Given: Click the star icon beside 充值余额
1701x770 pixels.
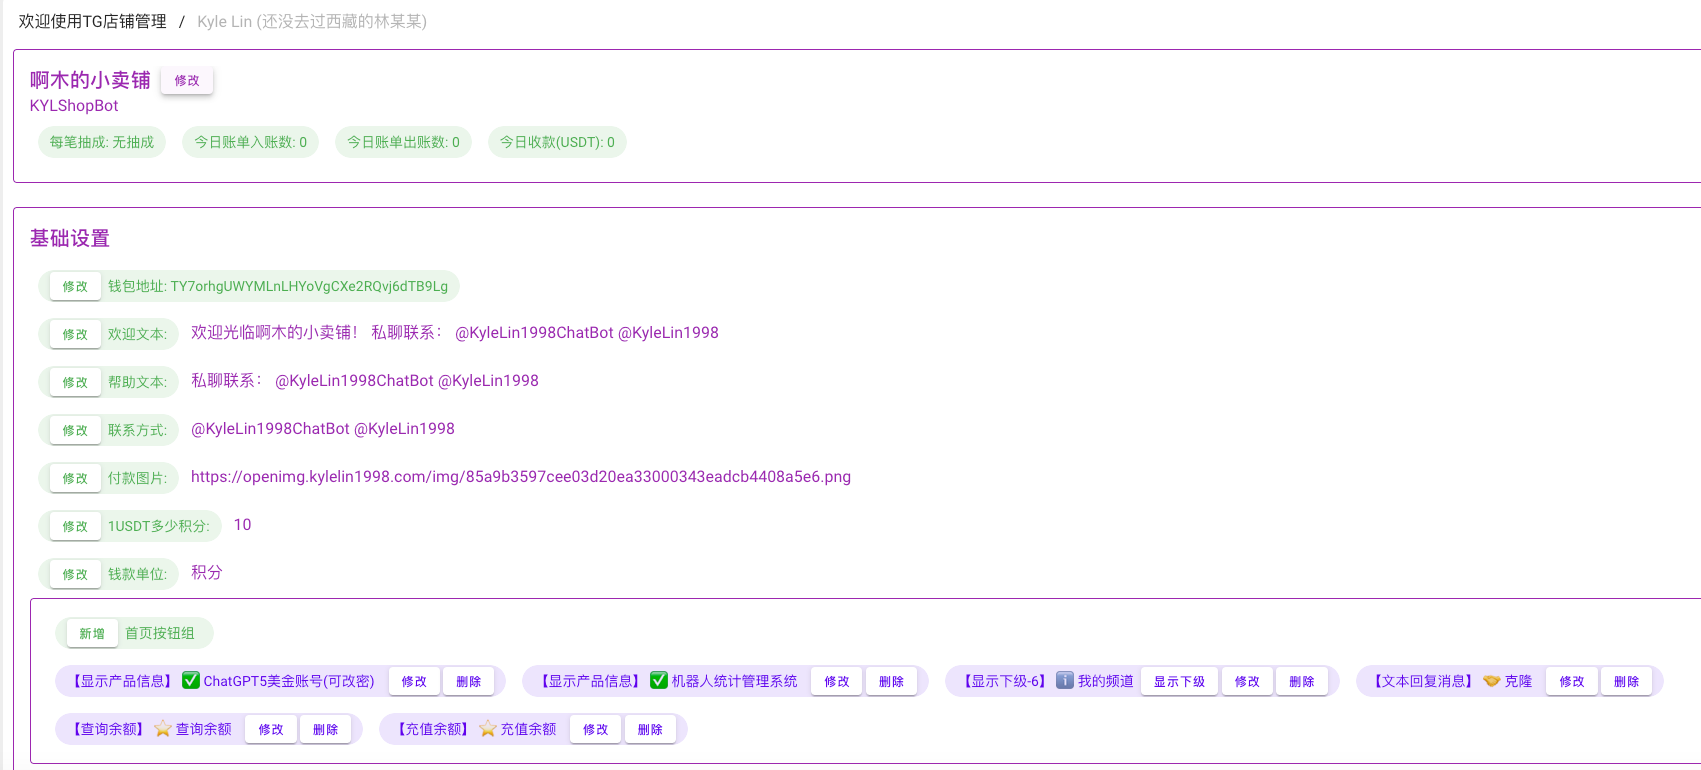Looking at the screenshot, I should [x=488, y=729].
